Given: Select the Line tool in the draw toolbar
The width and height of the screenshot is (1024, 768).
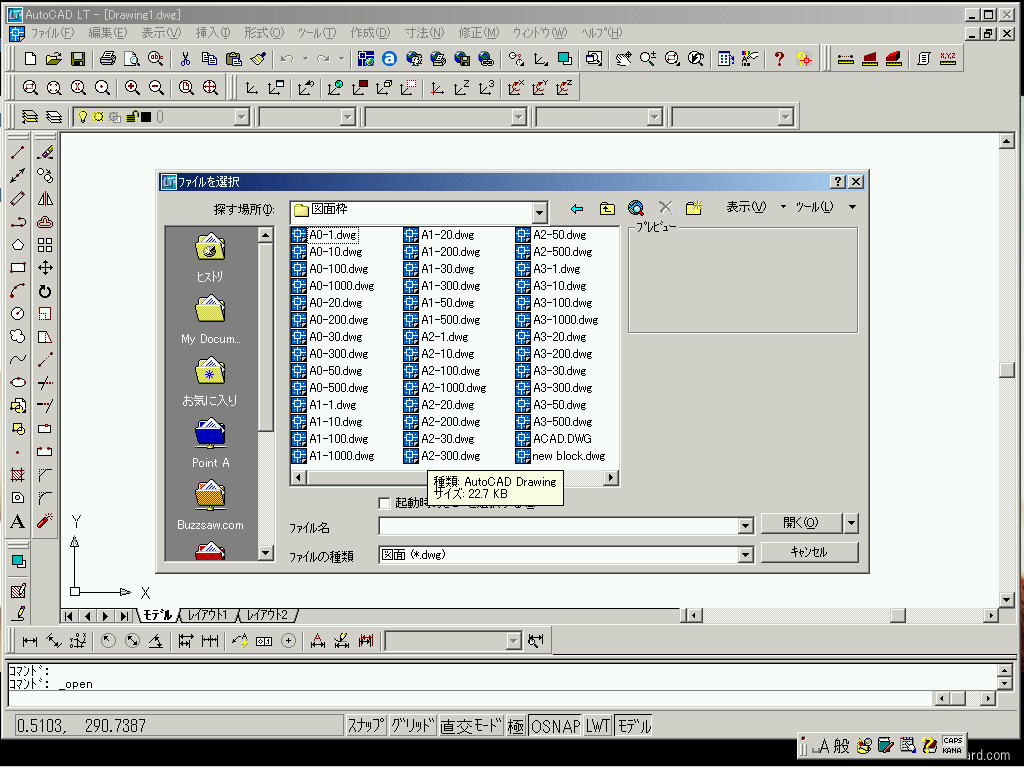Looking at the screenshot, I should [18, 152].
